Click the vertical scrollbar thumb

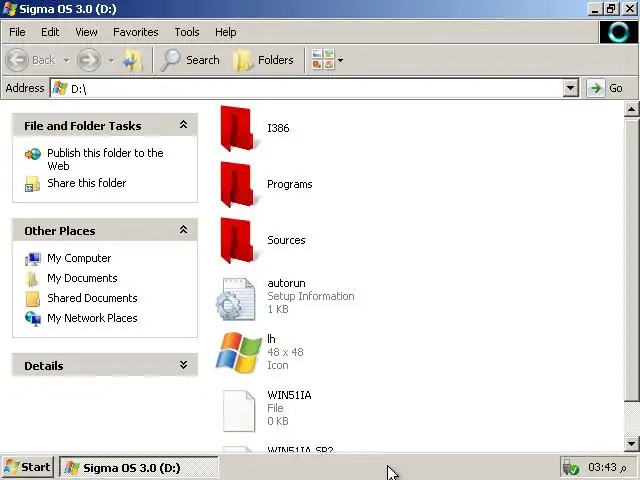631,259
